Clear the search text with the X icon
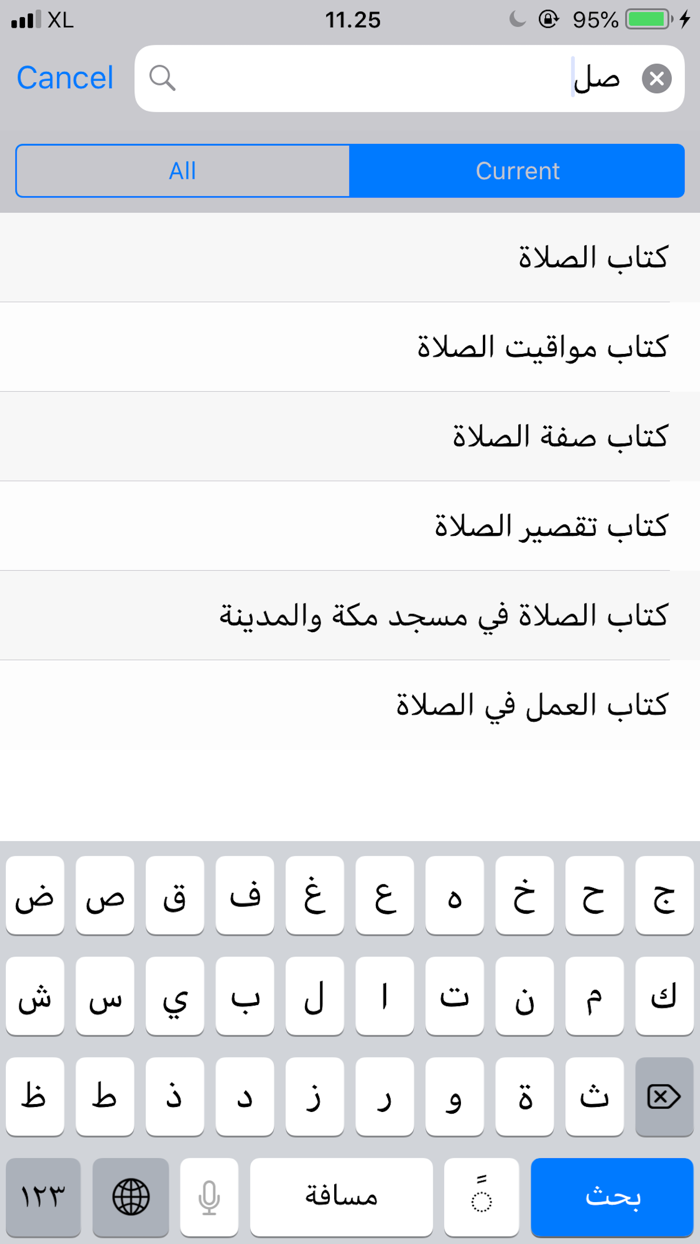Image resolution: width=700 pixels, height=1244 pixels. pyautogui.click(x=656, y=78)
